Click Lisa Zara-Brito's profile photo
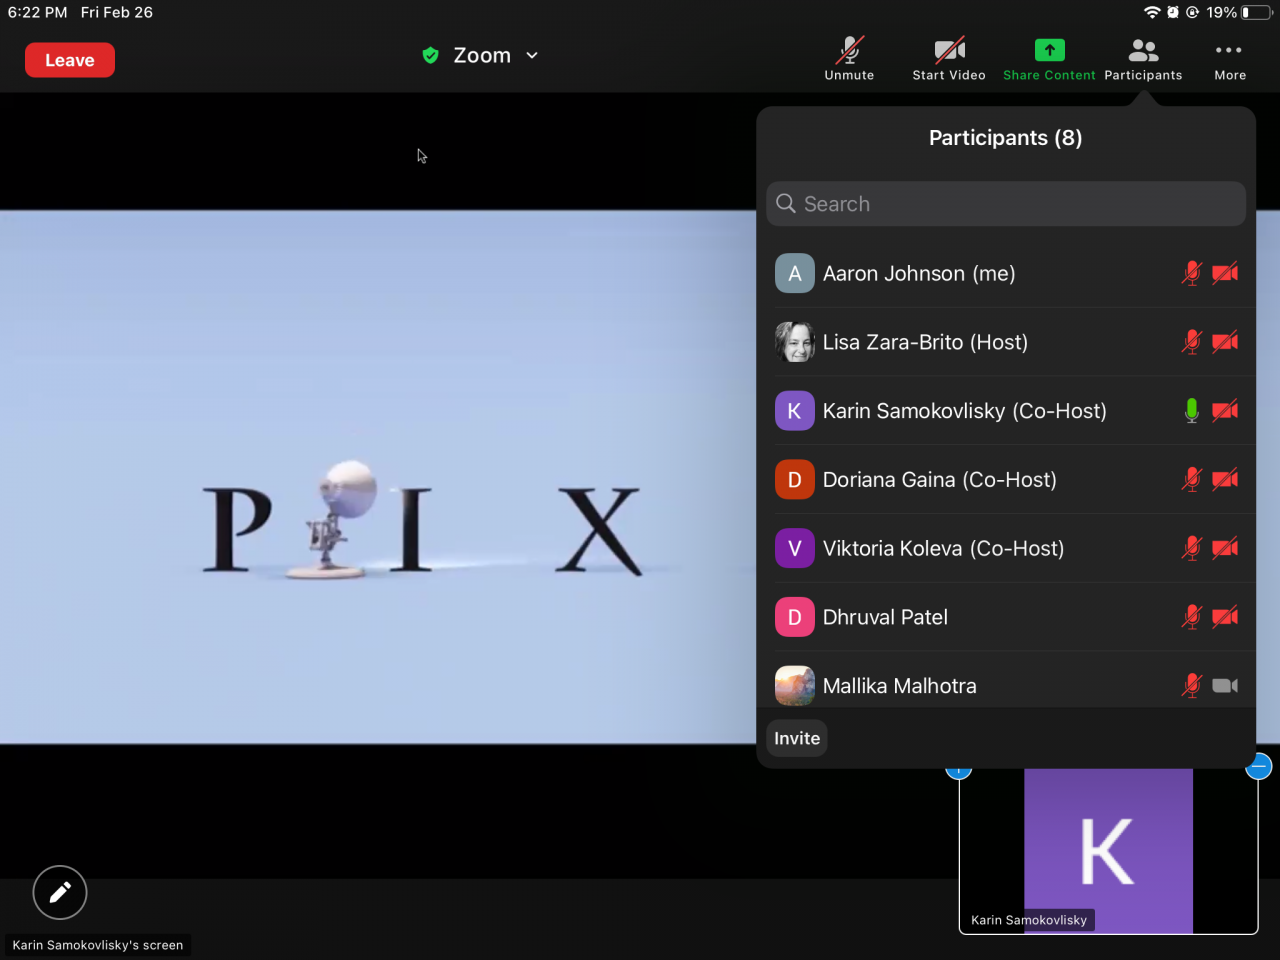The image size is (1280, 960). pyautogui.click(x=795, y=342)
